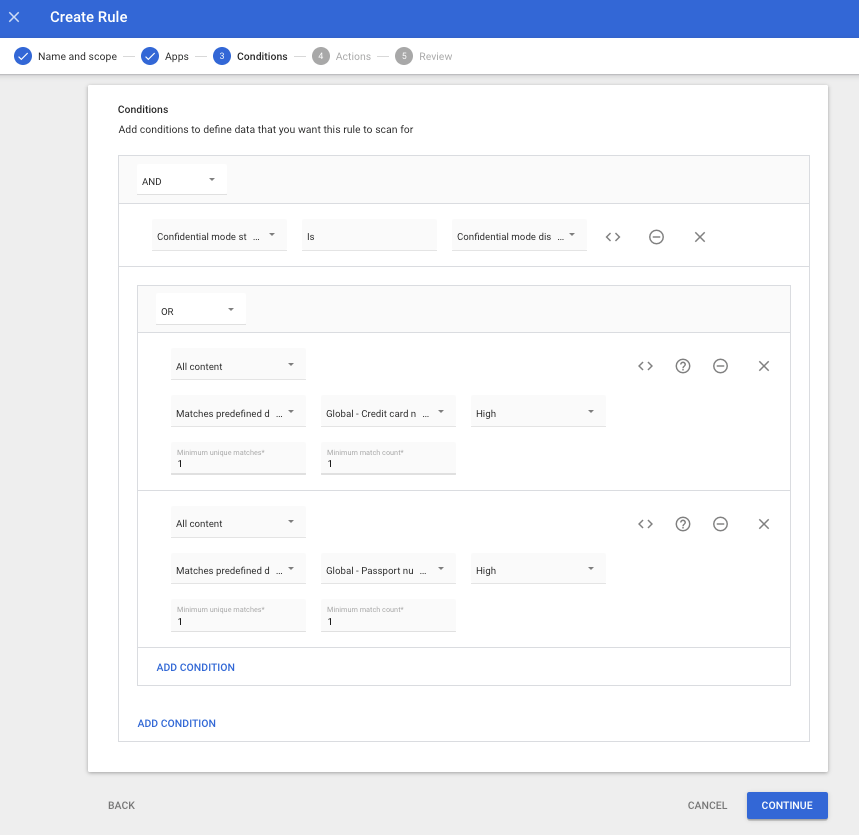This screenshot has width=859, height=835.
Task: Close the Create Rule dialog
Action: 14,17
